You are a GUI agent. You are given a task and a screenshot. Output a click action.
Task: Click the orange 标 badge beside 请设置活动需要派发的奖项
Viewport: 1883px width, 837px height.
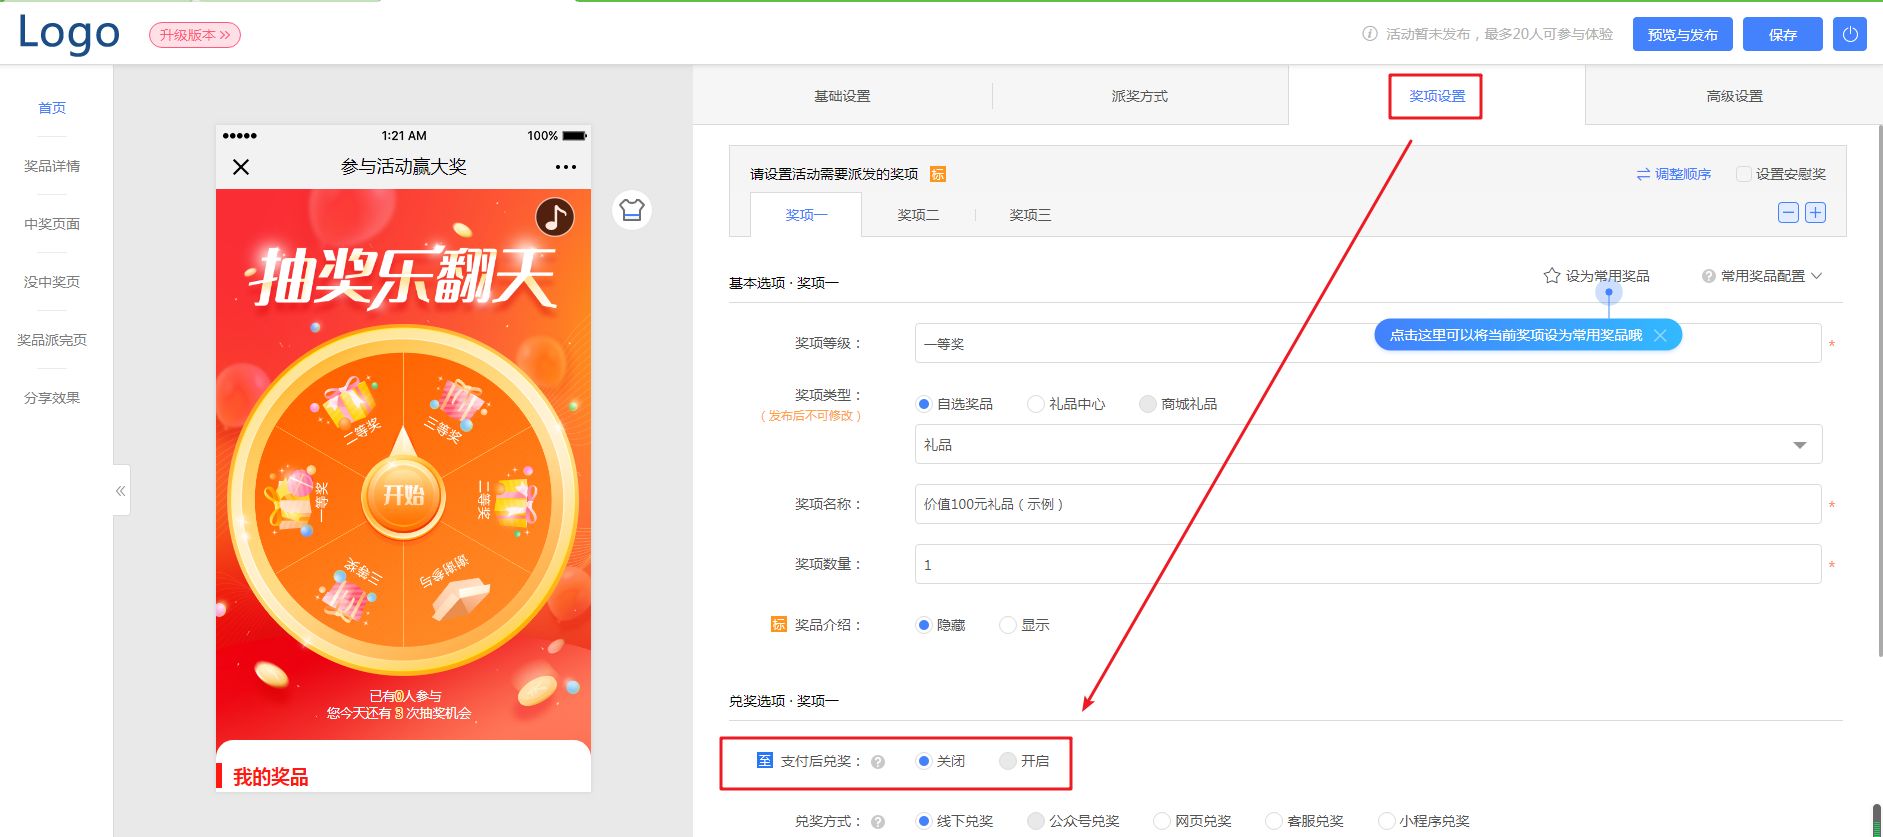pos(938,174)
